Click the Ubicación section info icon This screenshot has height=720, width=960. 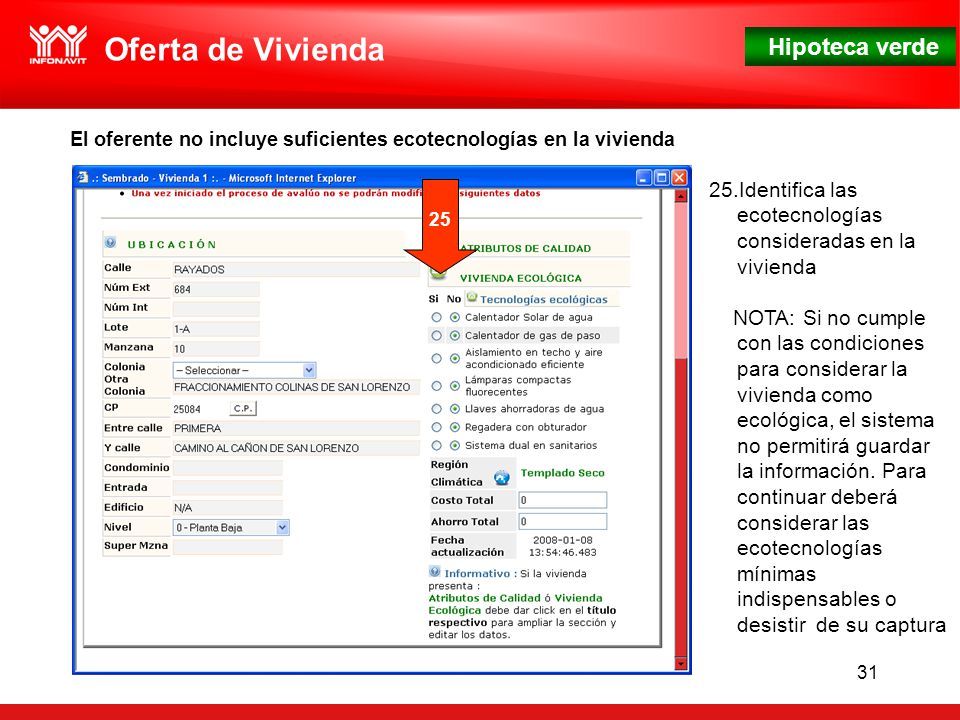(110, 242)
